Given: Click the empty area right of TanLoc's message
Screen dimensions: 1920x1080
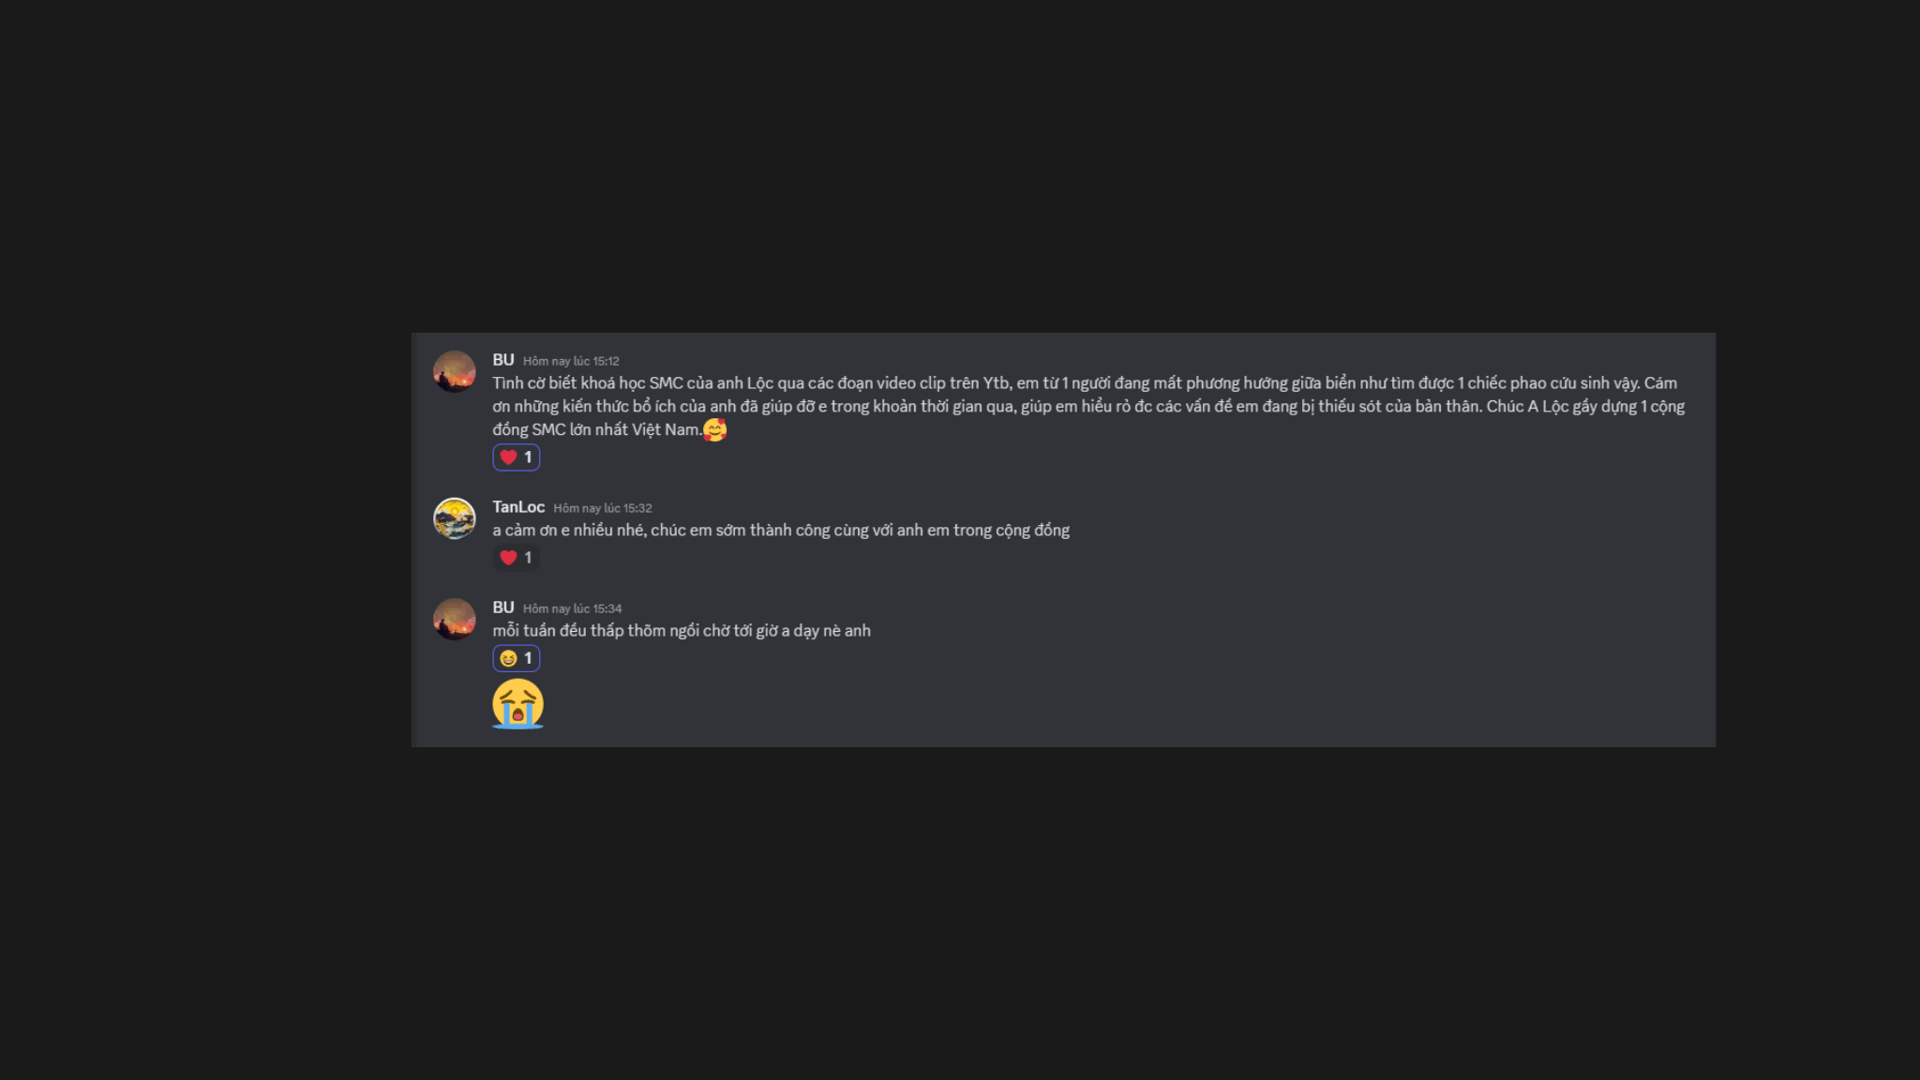Looking at the screenshot, I should pyautogui.click(x=1390, y=530).
